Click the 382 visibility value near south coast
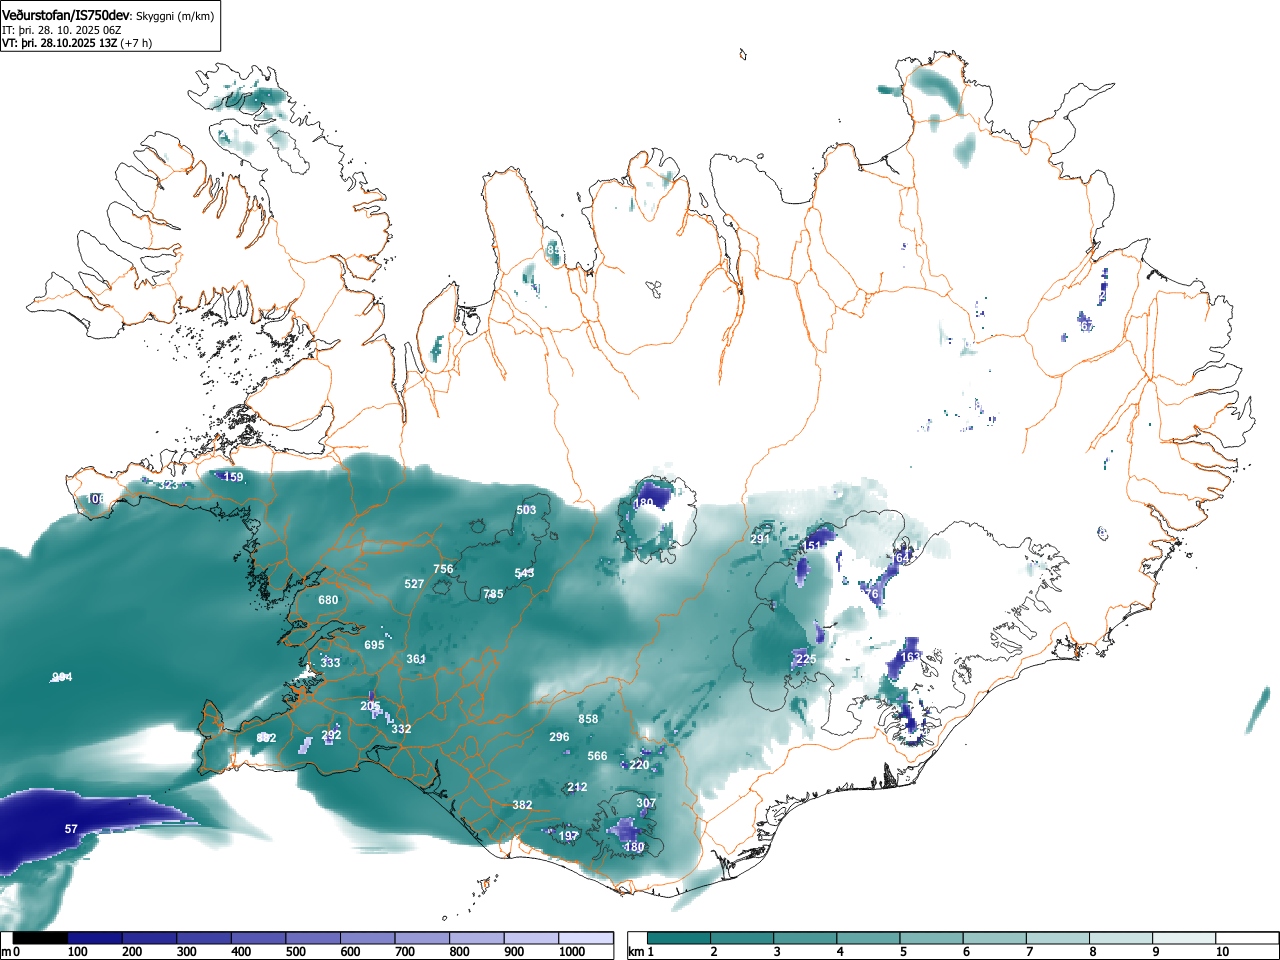1280x960 pixels. point(522,805)
